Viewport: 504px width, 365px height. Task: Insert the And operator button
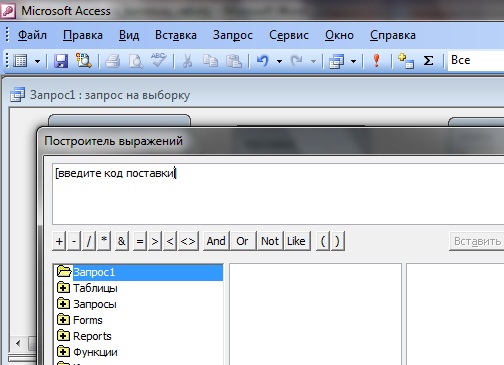point(216,241)
